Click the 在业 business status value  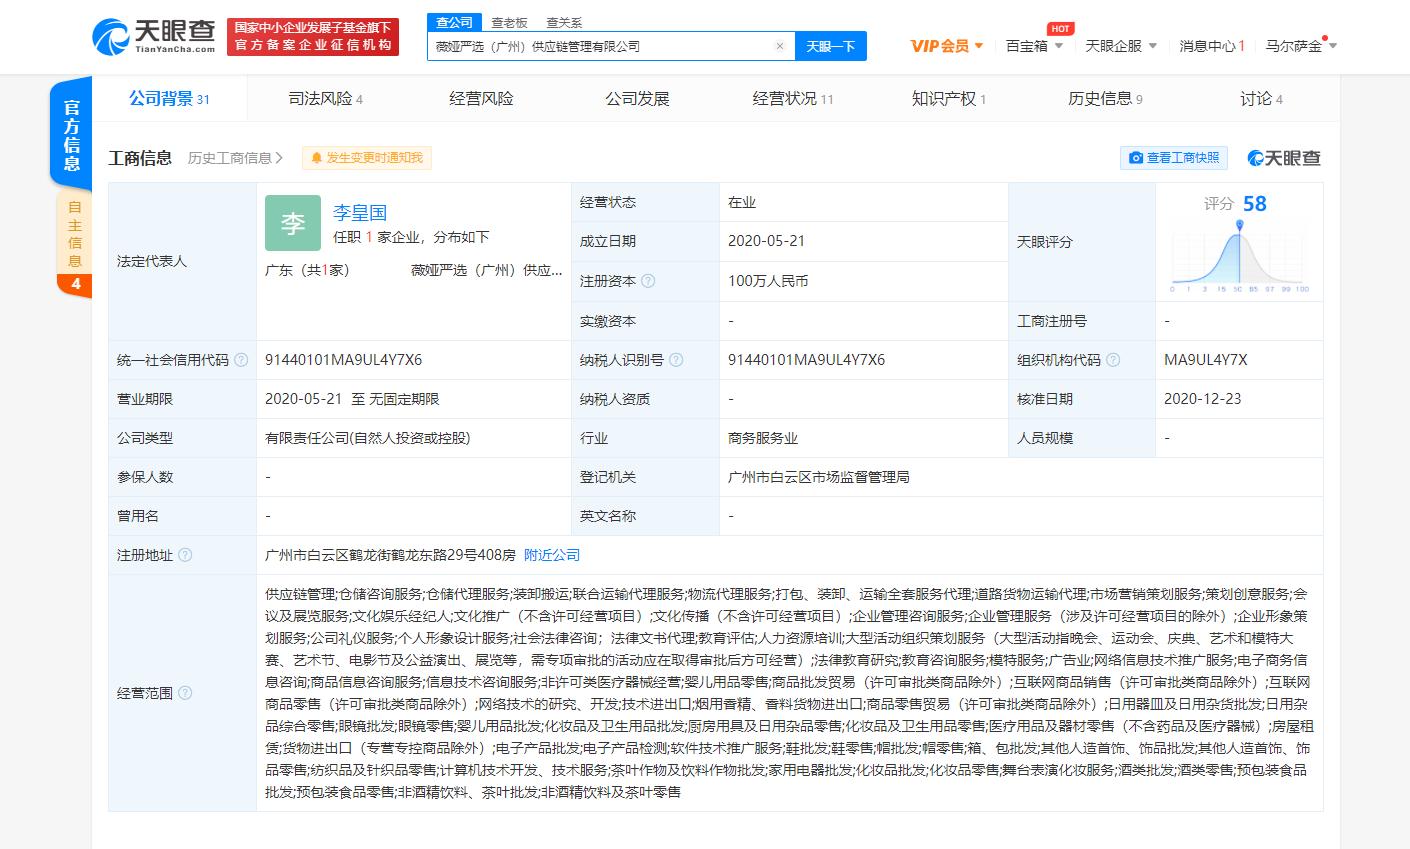742,202
